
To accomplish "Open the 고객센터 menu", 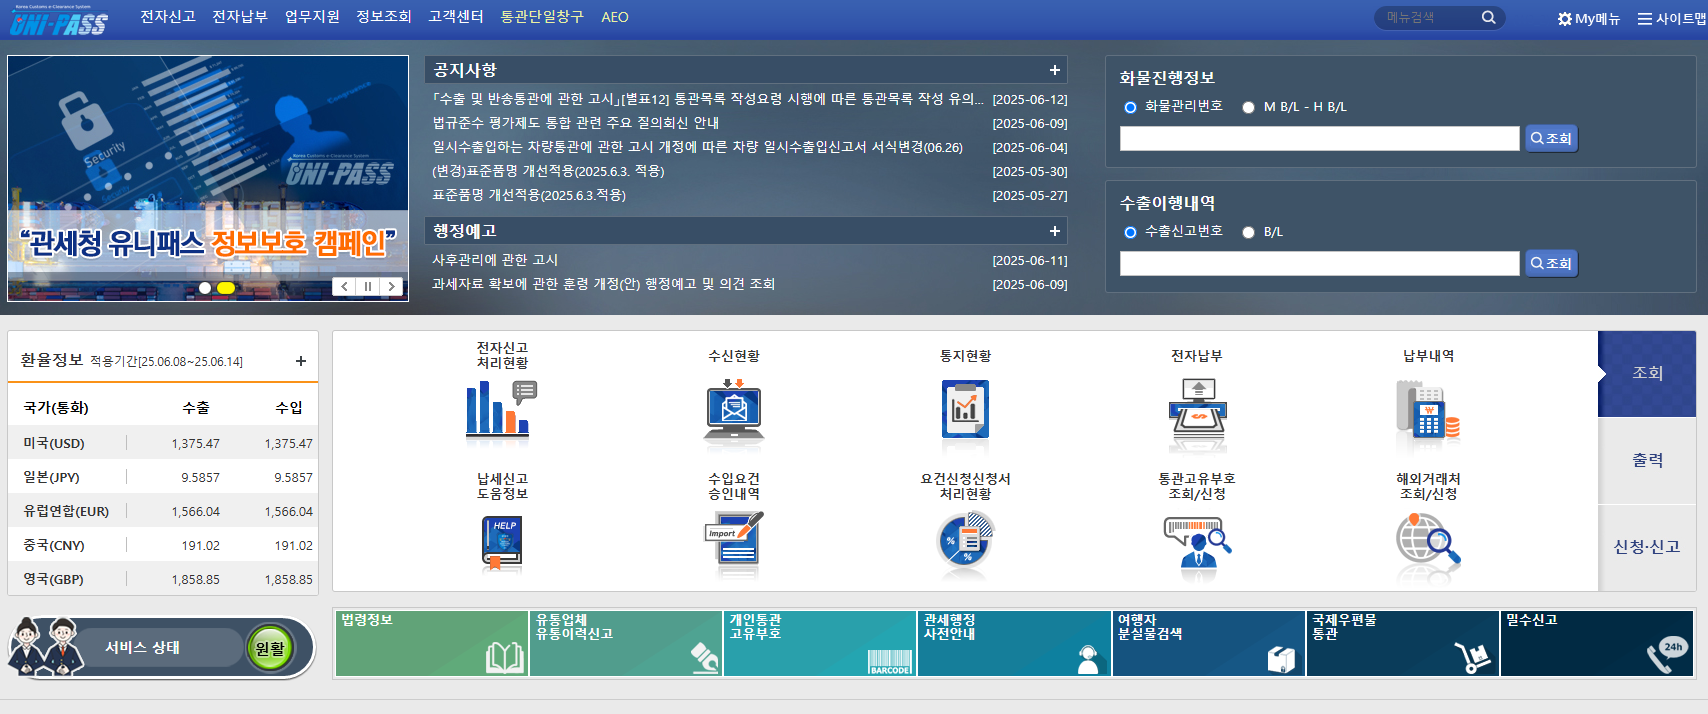I will [x=456, y=17].
